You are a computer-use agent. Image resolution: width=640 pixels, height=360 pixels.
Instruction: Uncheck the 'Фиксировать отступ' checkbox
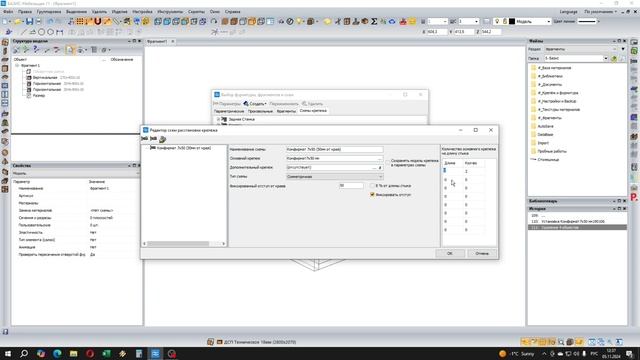pos(372,195)
